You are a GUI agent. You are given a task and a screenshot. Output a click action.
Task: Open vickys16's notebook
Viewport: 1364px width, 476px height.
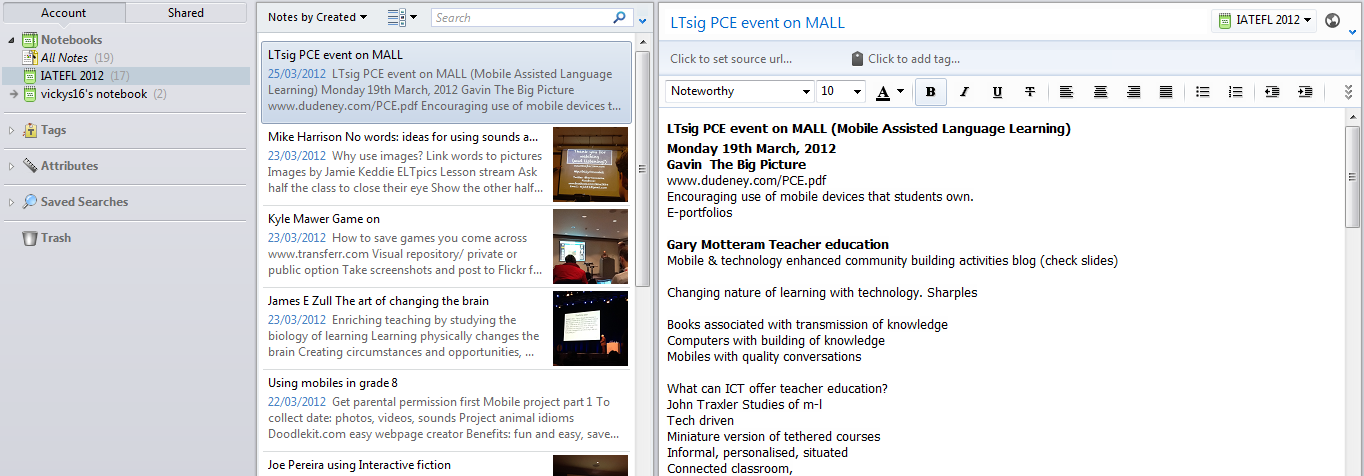tap(94, 94)
